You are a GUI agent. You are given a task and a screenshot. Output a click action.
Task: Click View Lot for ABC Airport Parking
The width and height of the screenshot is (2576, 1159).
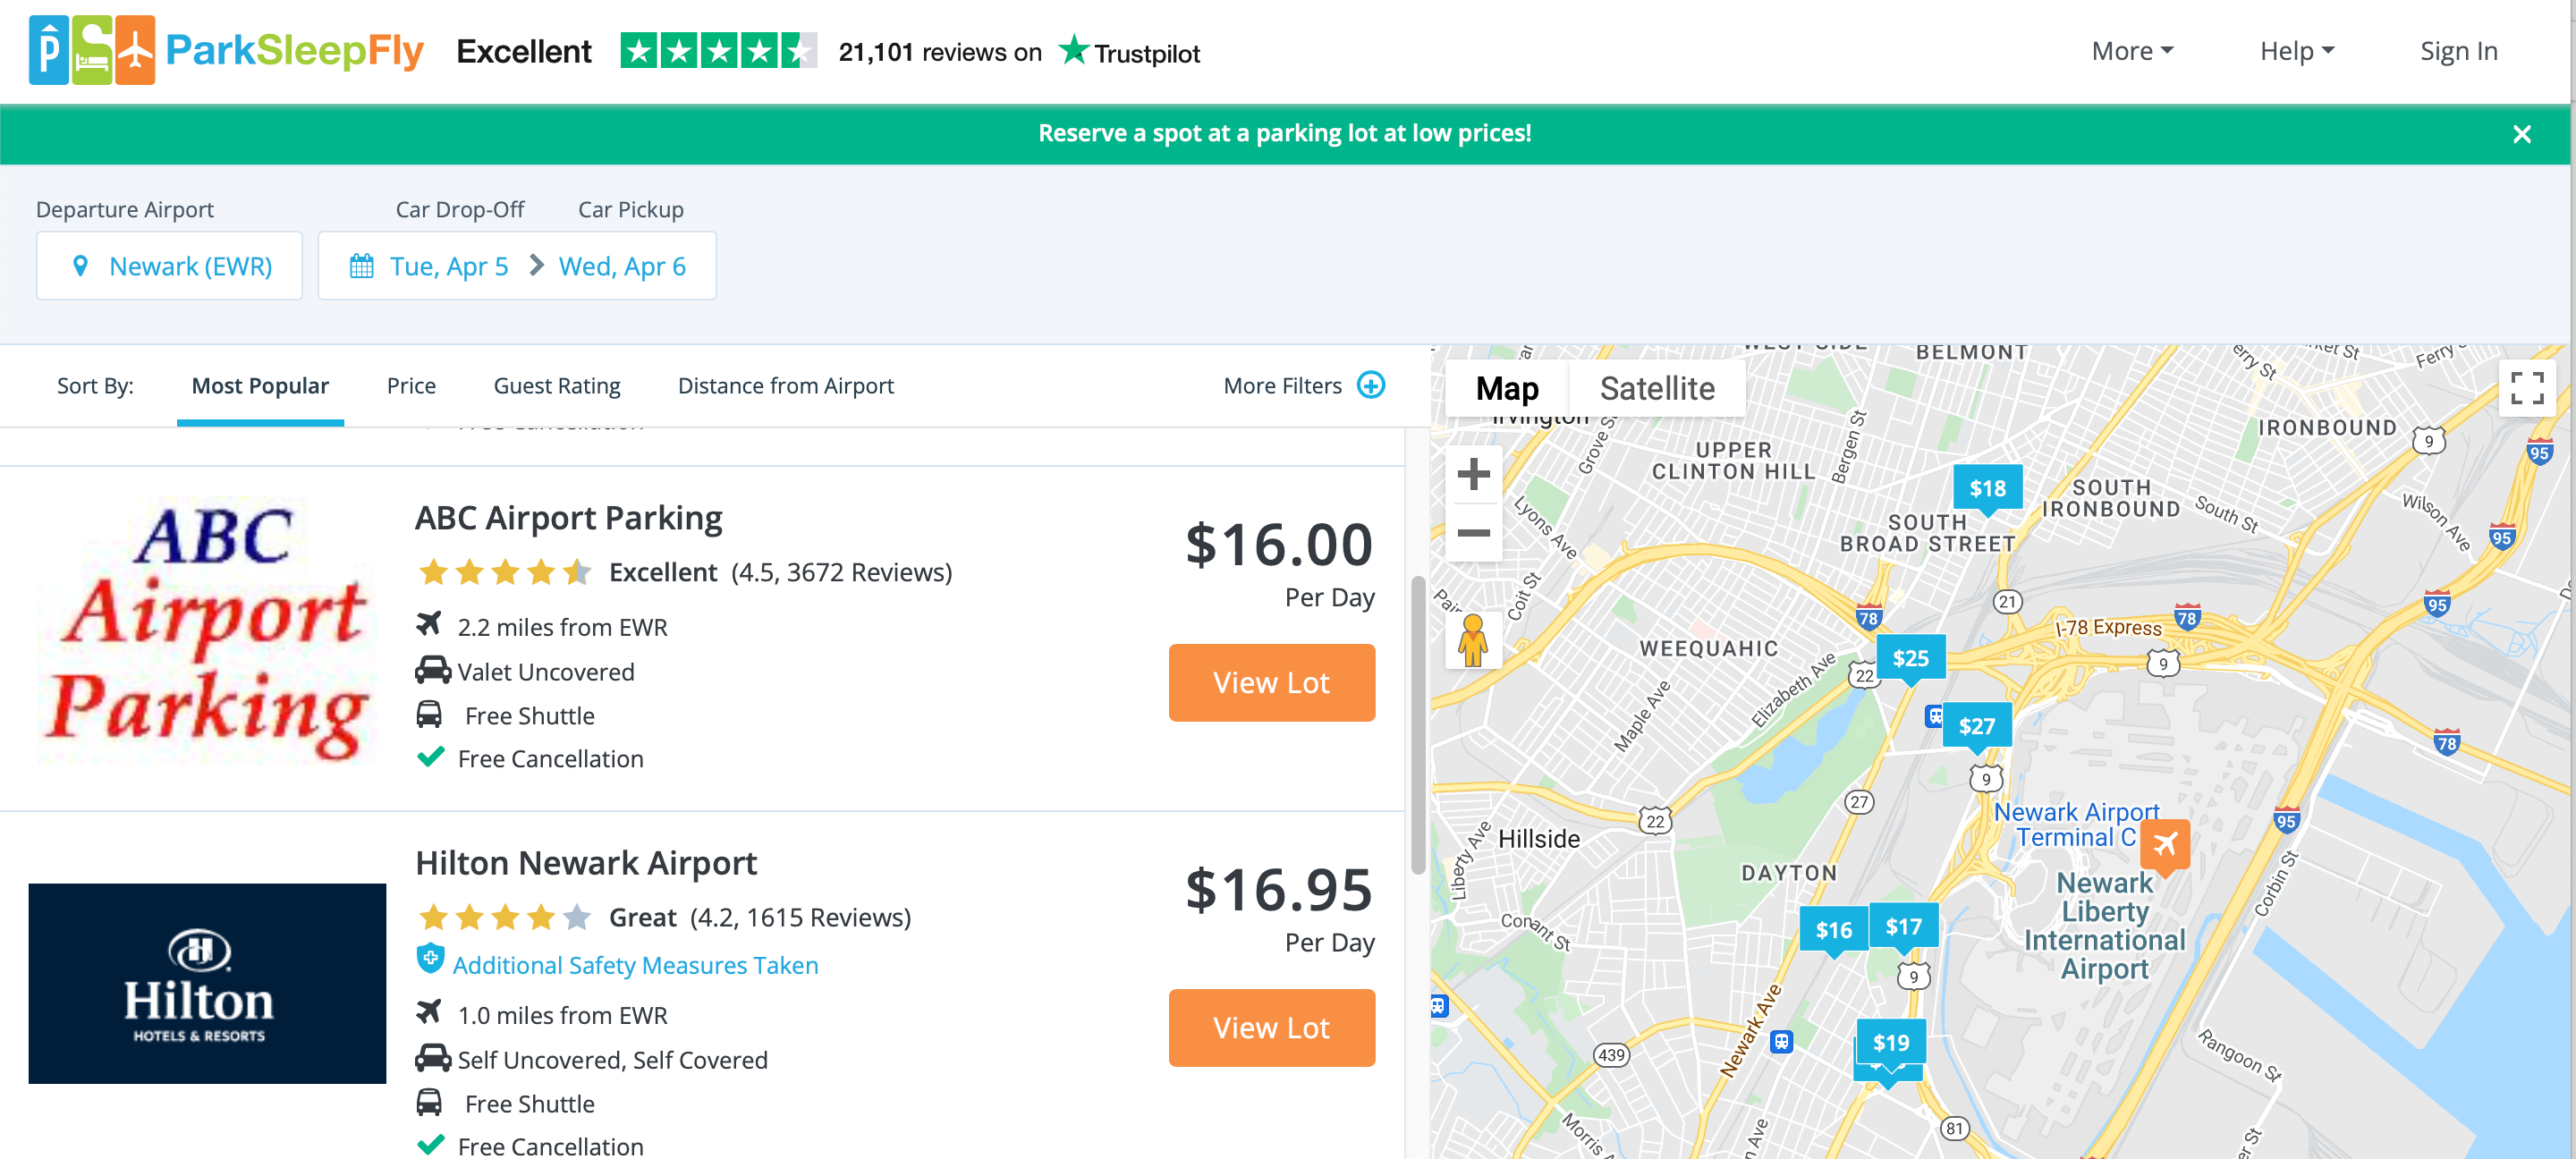click(1271, 683)
